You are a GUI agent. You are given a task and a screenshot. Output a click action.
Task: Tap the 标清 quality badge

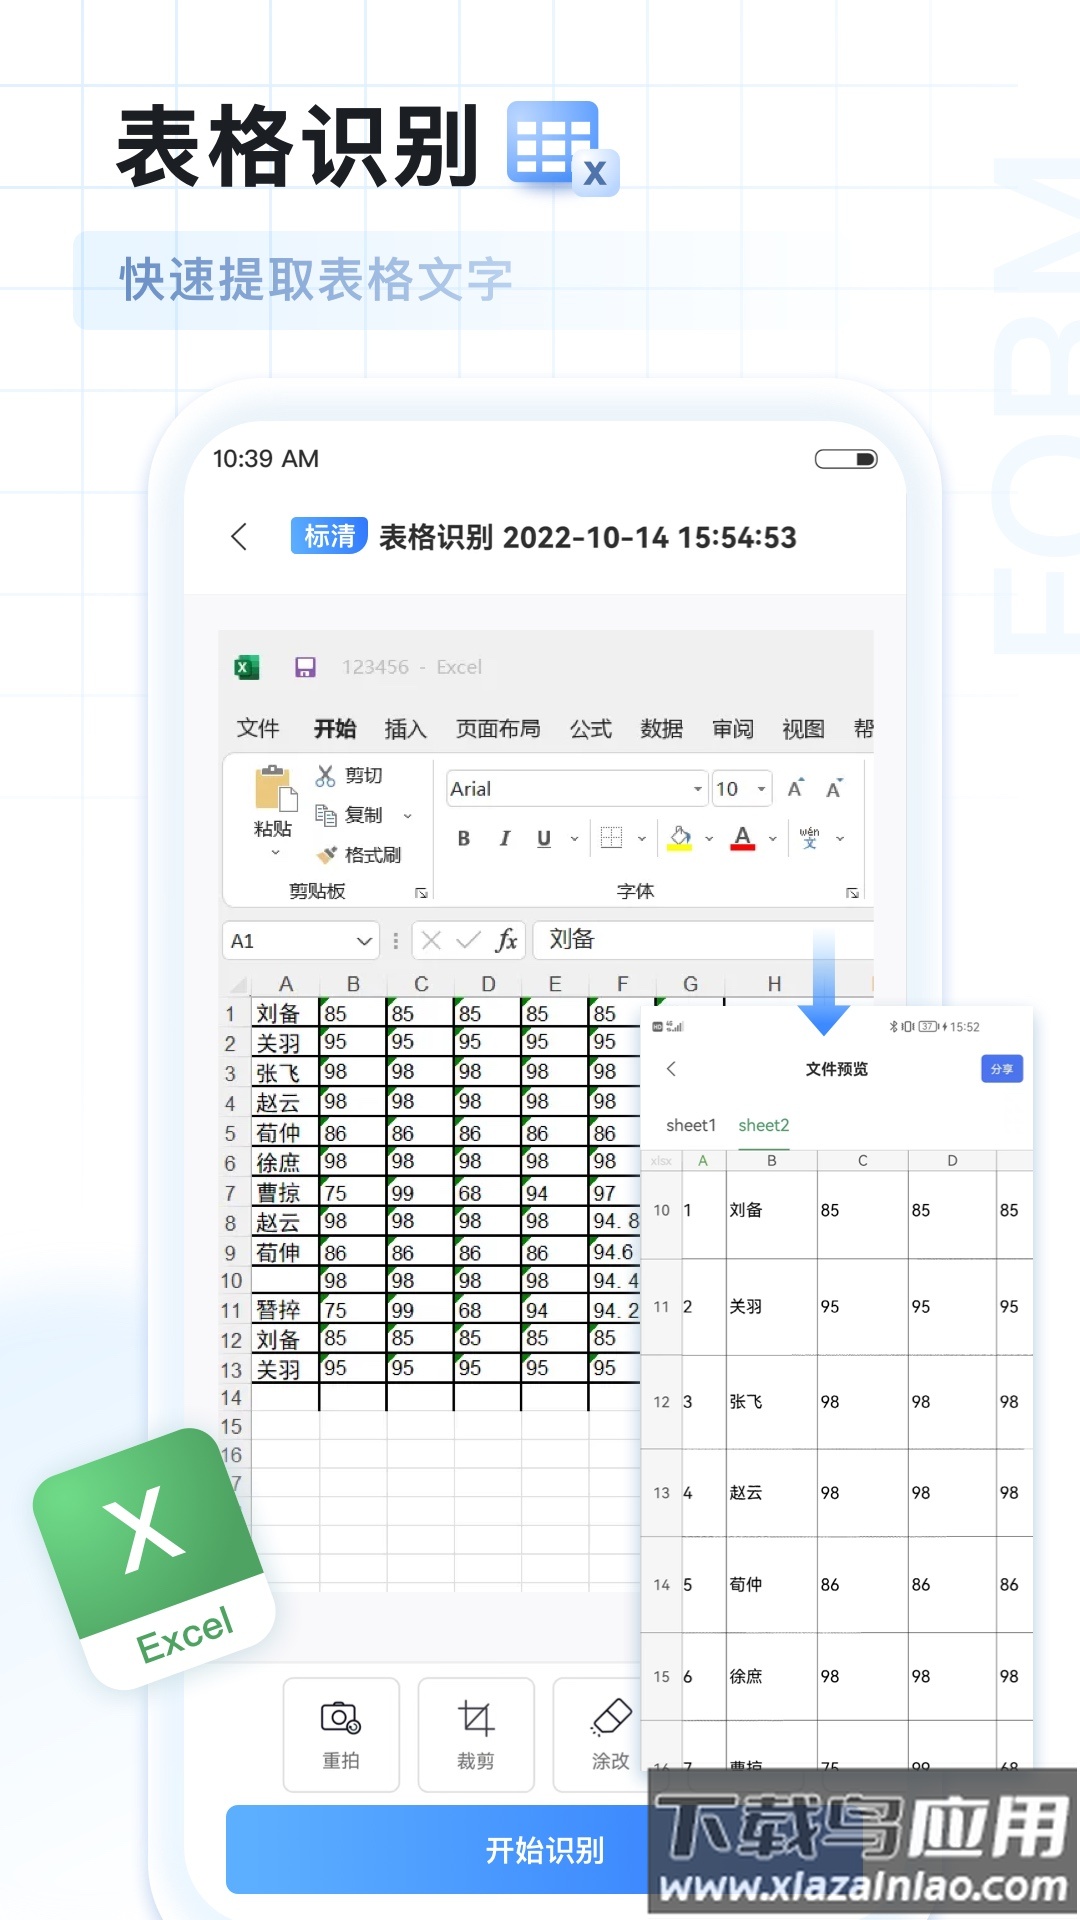tap(329, 536)
